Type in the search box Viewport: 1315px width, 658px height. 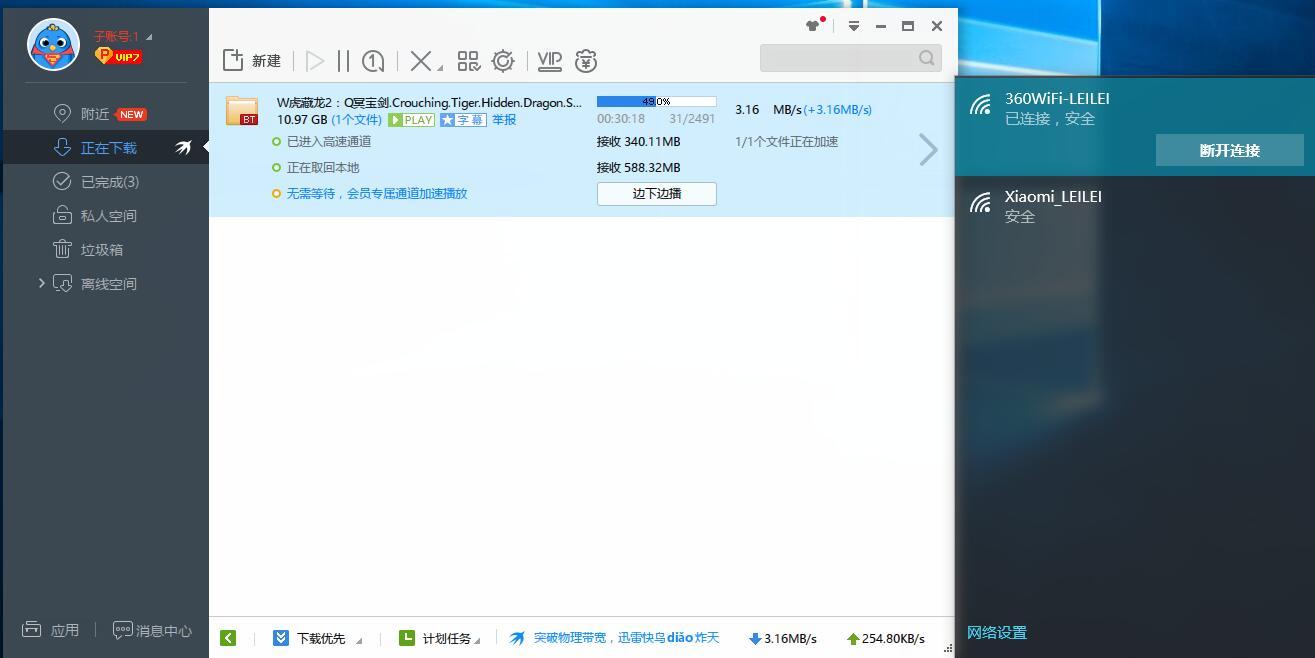845,58
